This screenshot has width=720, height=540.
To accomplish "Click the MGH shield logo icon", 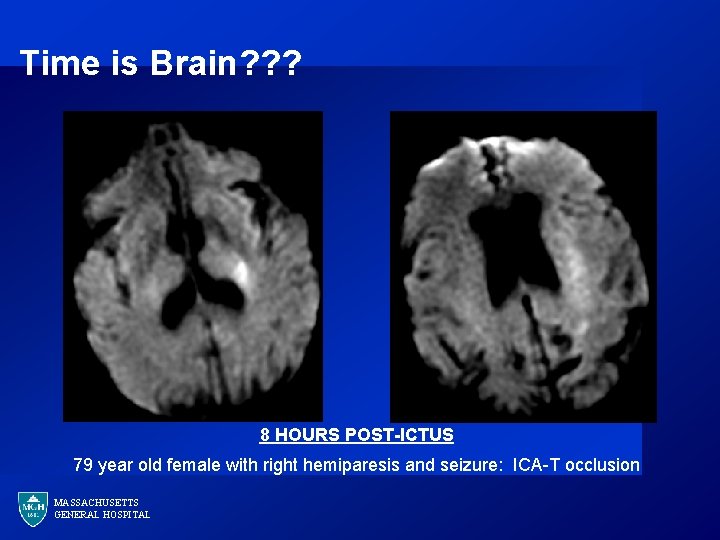I will click(x=33, y=509).
